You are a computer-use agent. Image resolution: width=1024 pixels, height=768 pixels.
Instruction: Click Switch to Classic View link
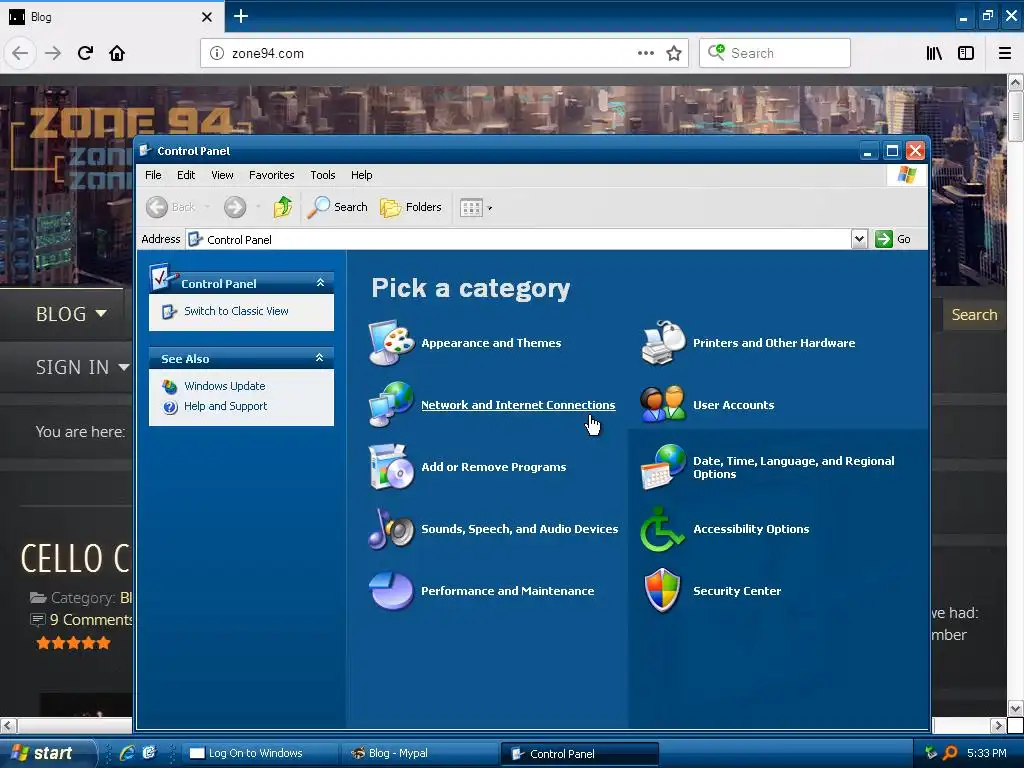[x=236, y=312]
